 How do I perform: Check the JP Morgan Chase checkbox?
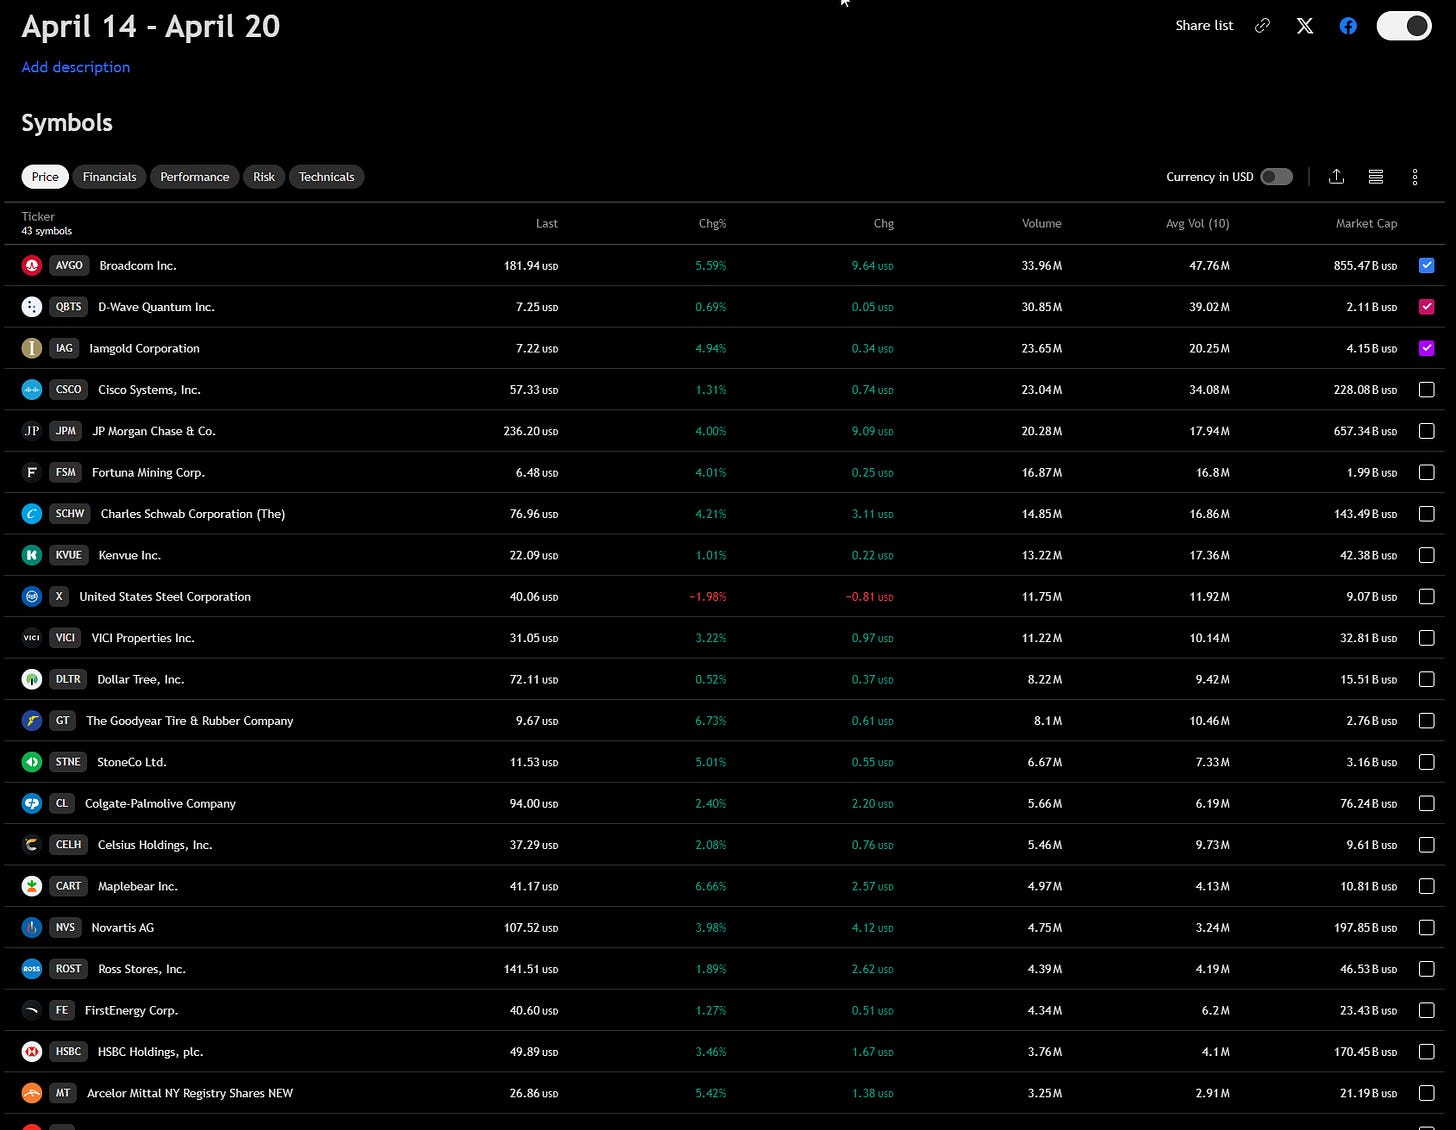point(1427,431)
